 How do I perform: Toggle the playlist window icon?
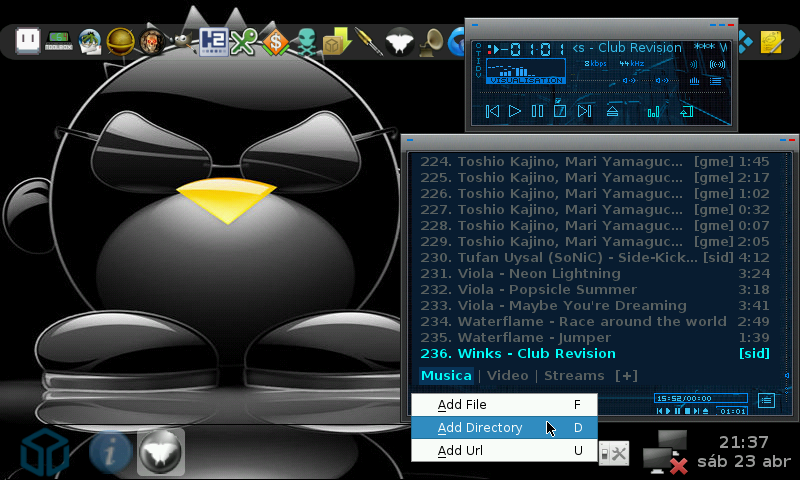(686, 111)
